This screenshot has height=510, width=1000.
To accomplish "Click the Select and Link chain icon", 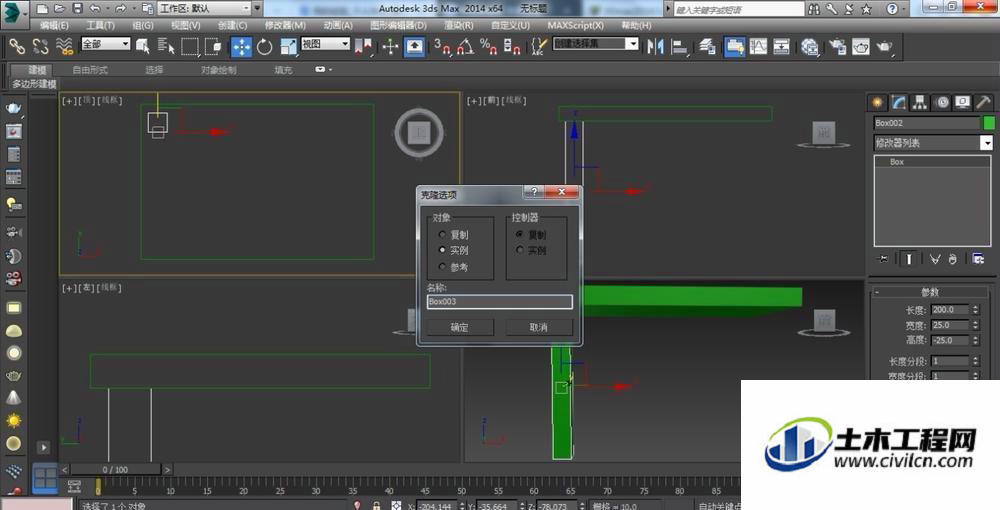I will click(17, 46).
